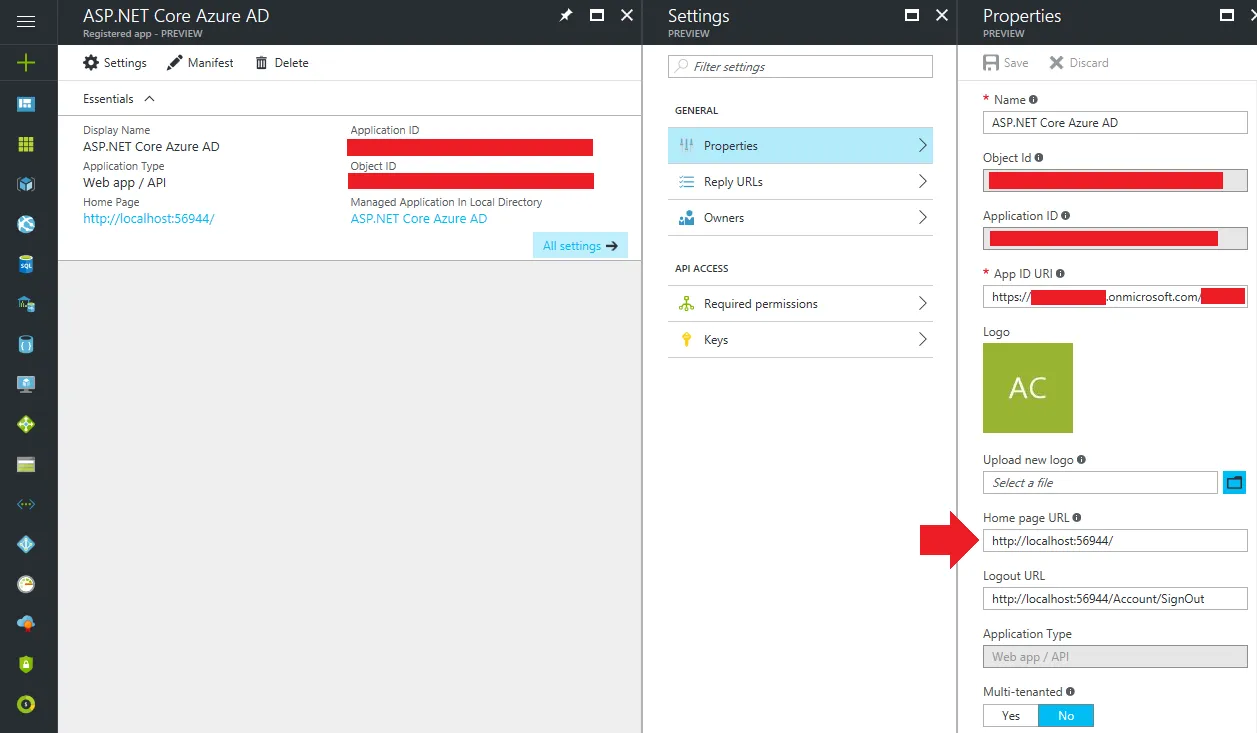Click the info icon next to Home page URL

[x=1076, y=518]
